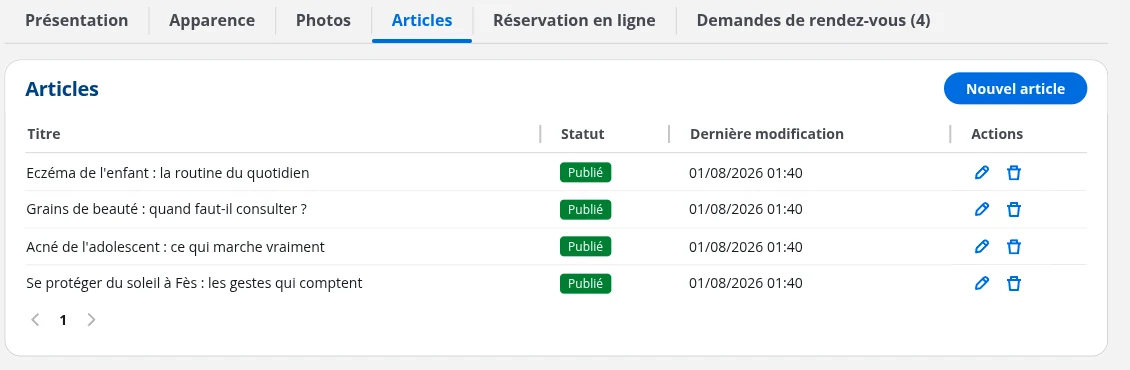Screen dimensions: 1130x370
Task: Open Demandes de rendez-vous (4) tab
Action: [814, 20]
